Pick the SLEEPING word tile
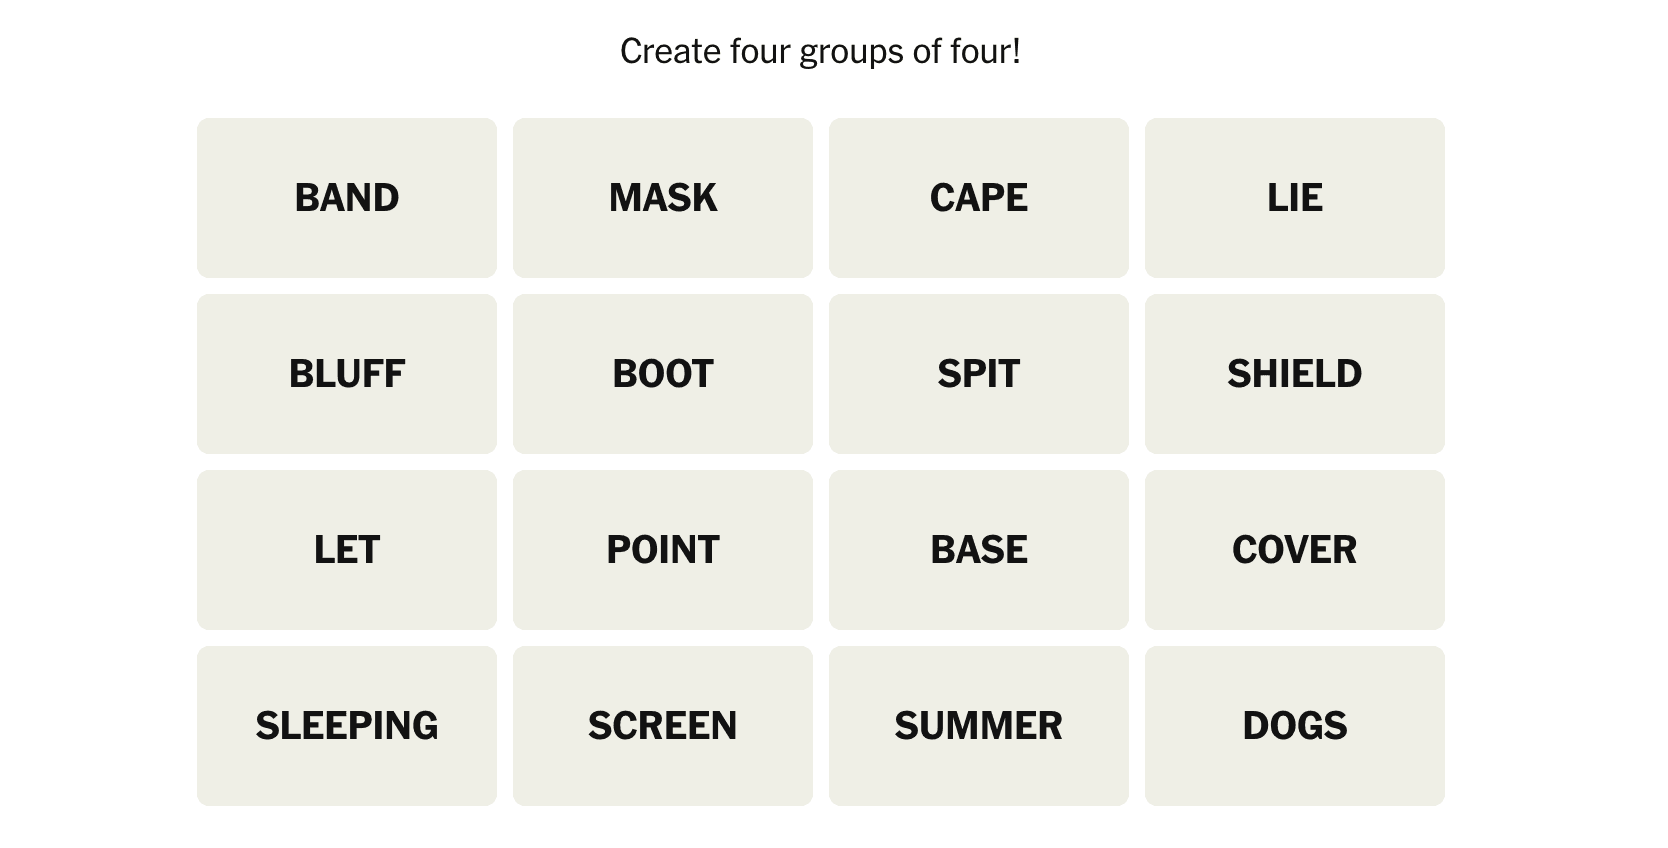 click(x=347, y=726)
